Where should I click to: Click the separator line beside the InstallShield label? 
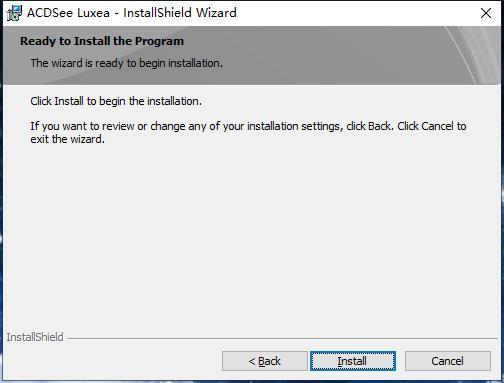(282, 339)
